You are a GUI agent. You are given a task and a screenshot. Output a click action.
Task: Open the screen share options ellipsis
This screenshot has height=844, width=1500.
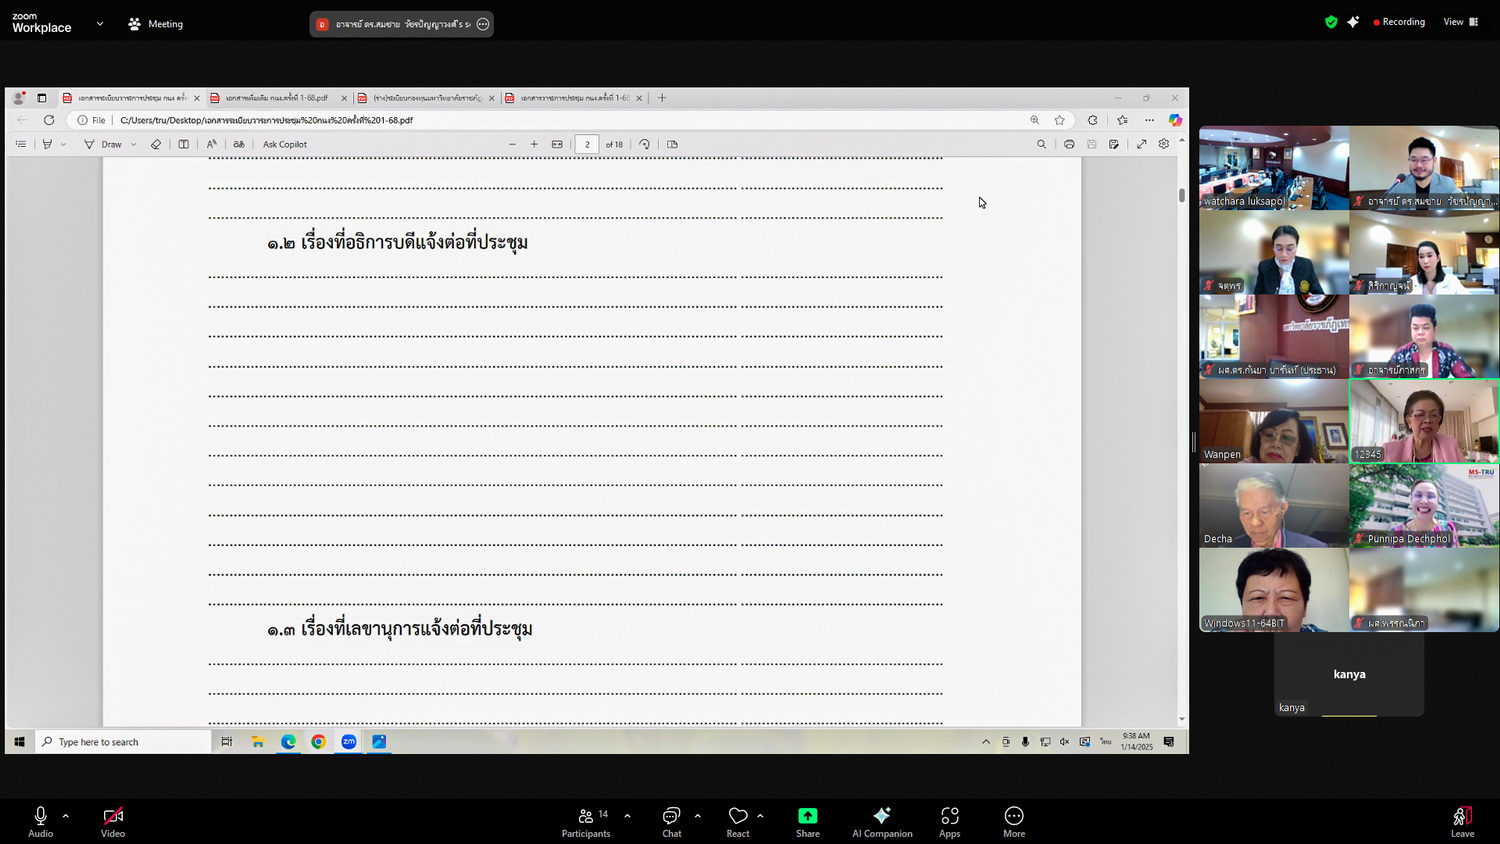click(x=483, y=24)
